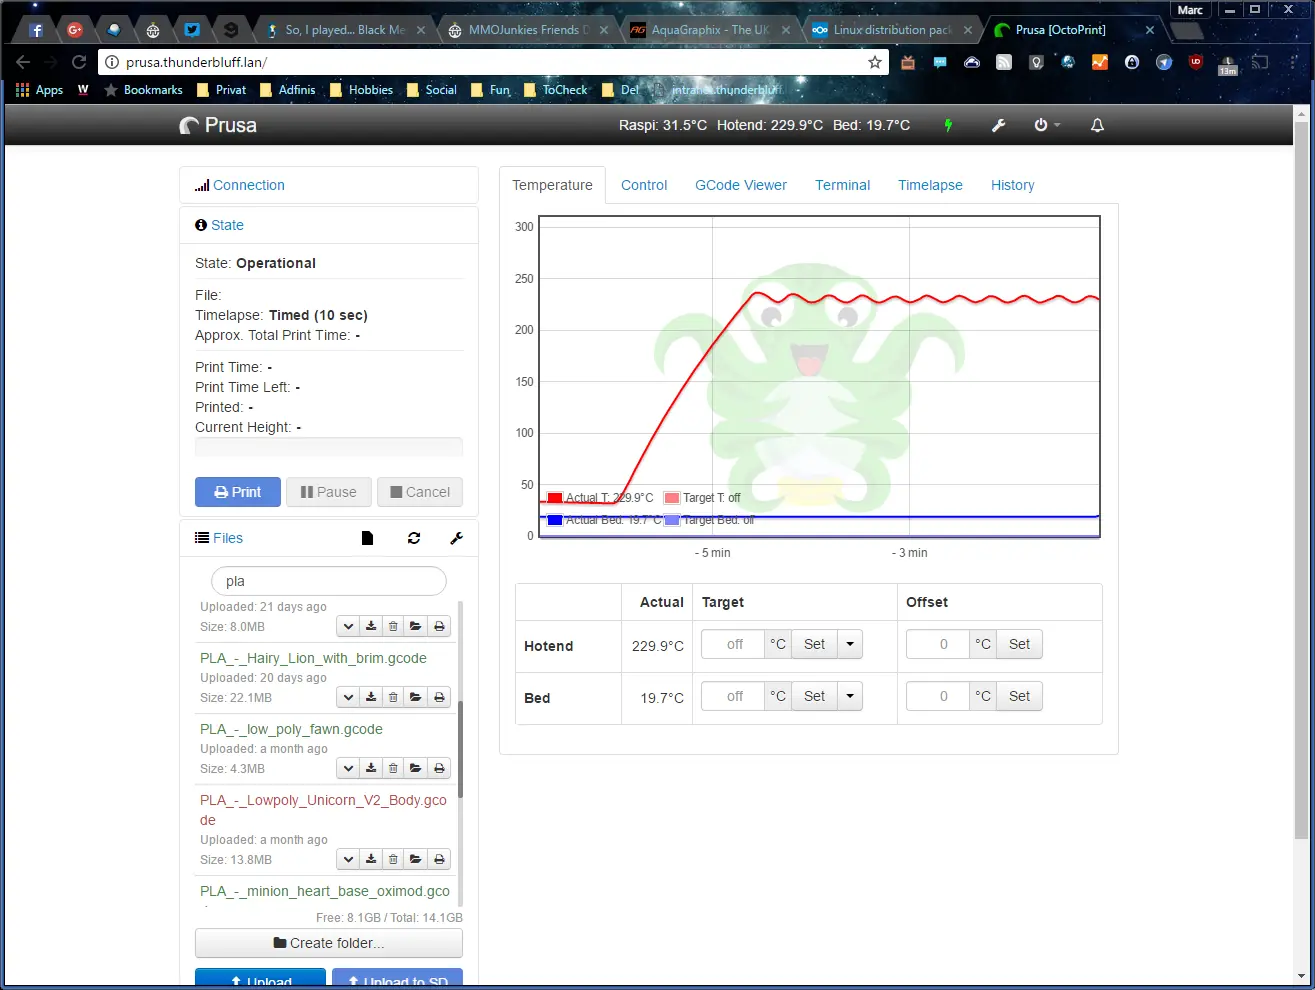1315x990 pixels.
Task: Switch to the GCode Viewer tab
Action: [x=740, y=185]
